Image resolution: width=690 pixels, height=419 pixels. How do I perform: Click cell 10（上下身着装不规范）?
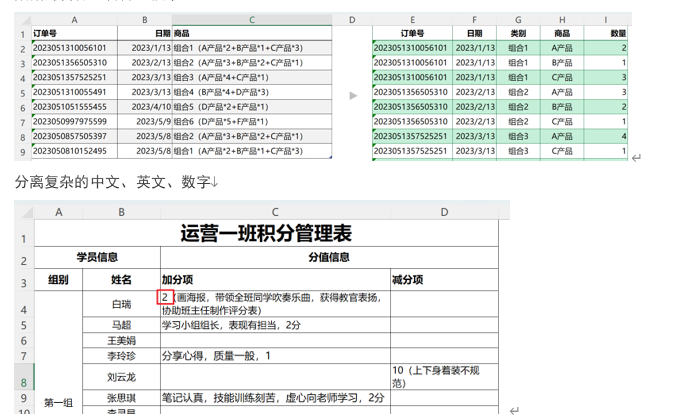point(444,377)
